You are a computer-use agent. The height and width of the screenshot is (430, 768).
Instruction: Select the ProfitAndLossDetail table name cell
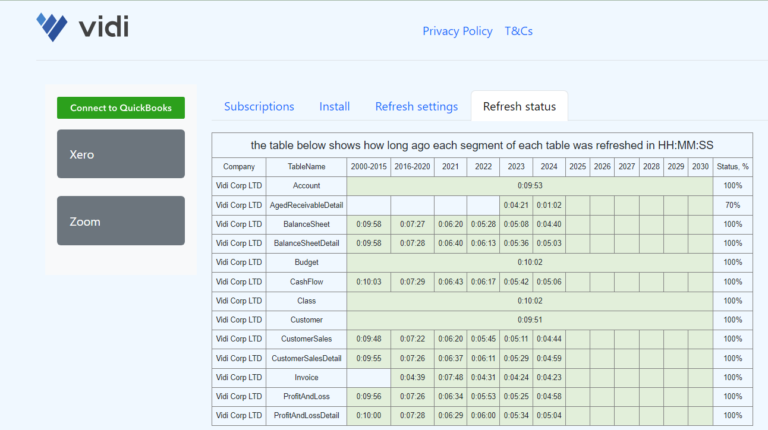pyautogui.click(x=307, y=416)
